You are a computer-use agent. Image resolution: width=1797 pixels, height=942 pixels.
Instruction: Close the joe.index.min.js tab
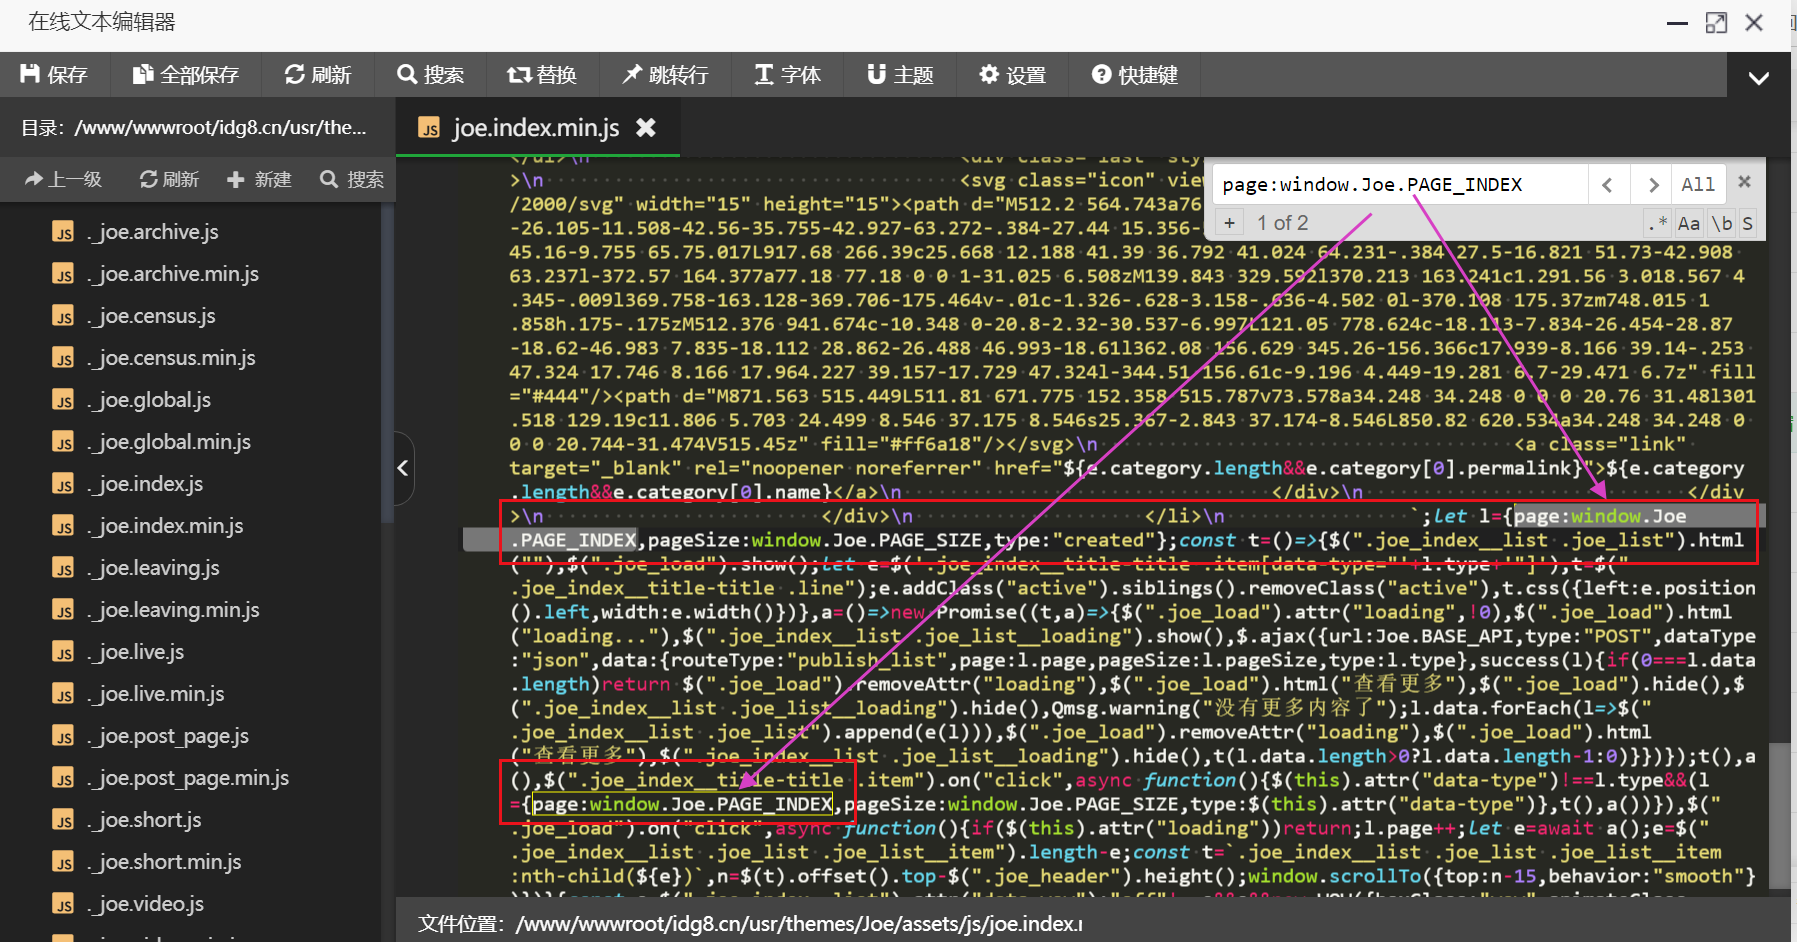pyautogui.click(x=646, y=128)
